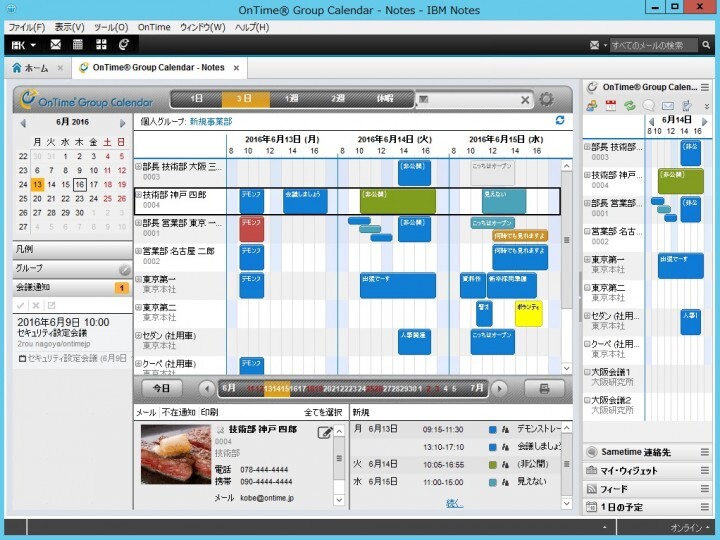Clear the filter field with the X

pyautogui.click(x=525, y=100)
